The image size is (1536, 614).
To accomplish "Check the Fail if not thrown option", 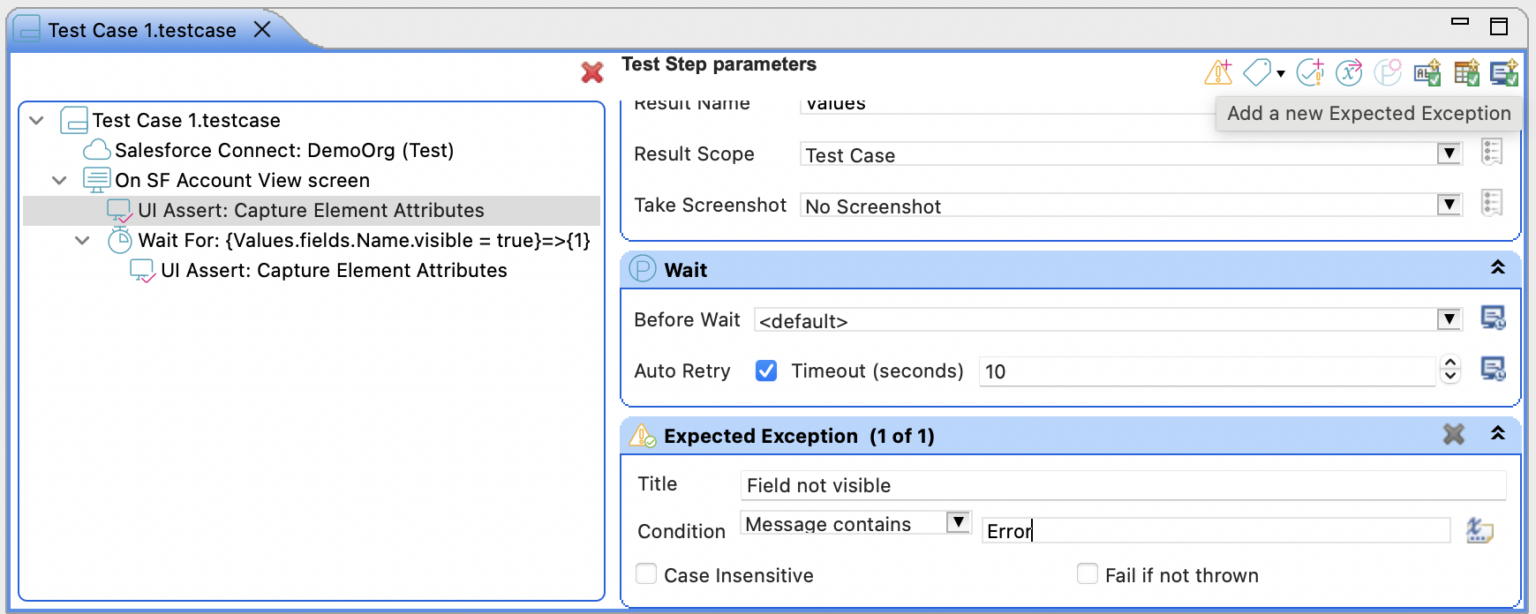I will [1087, 575].
